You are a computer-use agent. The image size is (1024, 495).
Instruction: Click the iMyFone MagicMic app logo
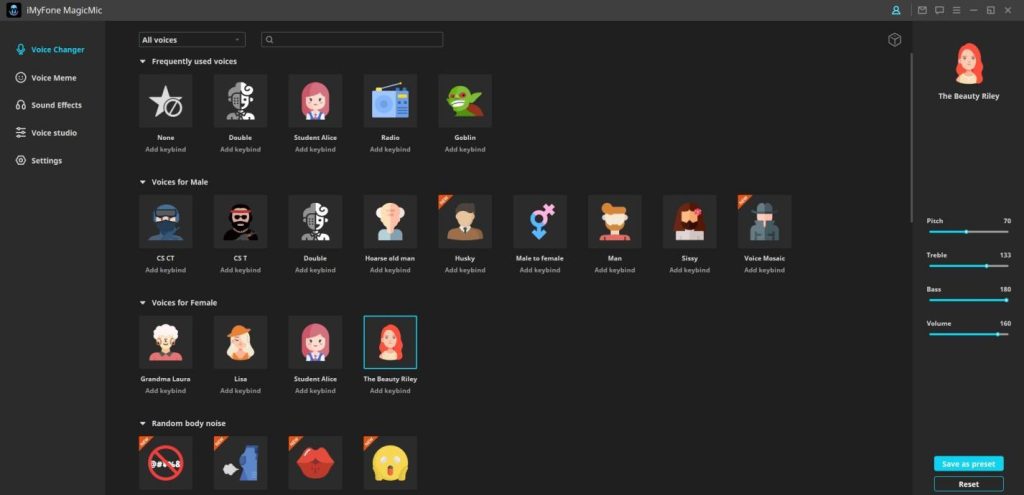point(14,10)
